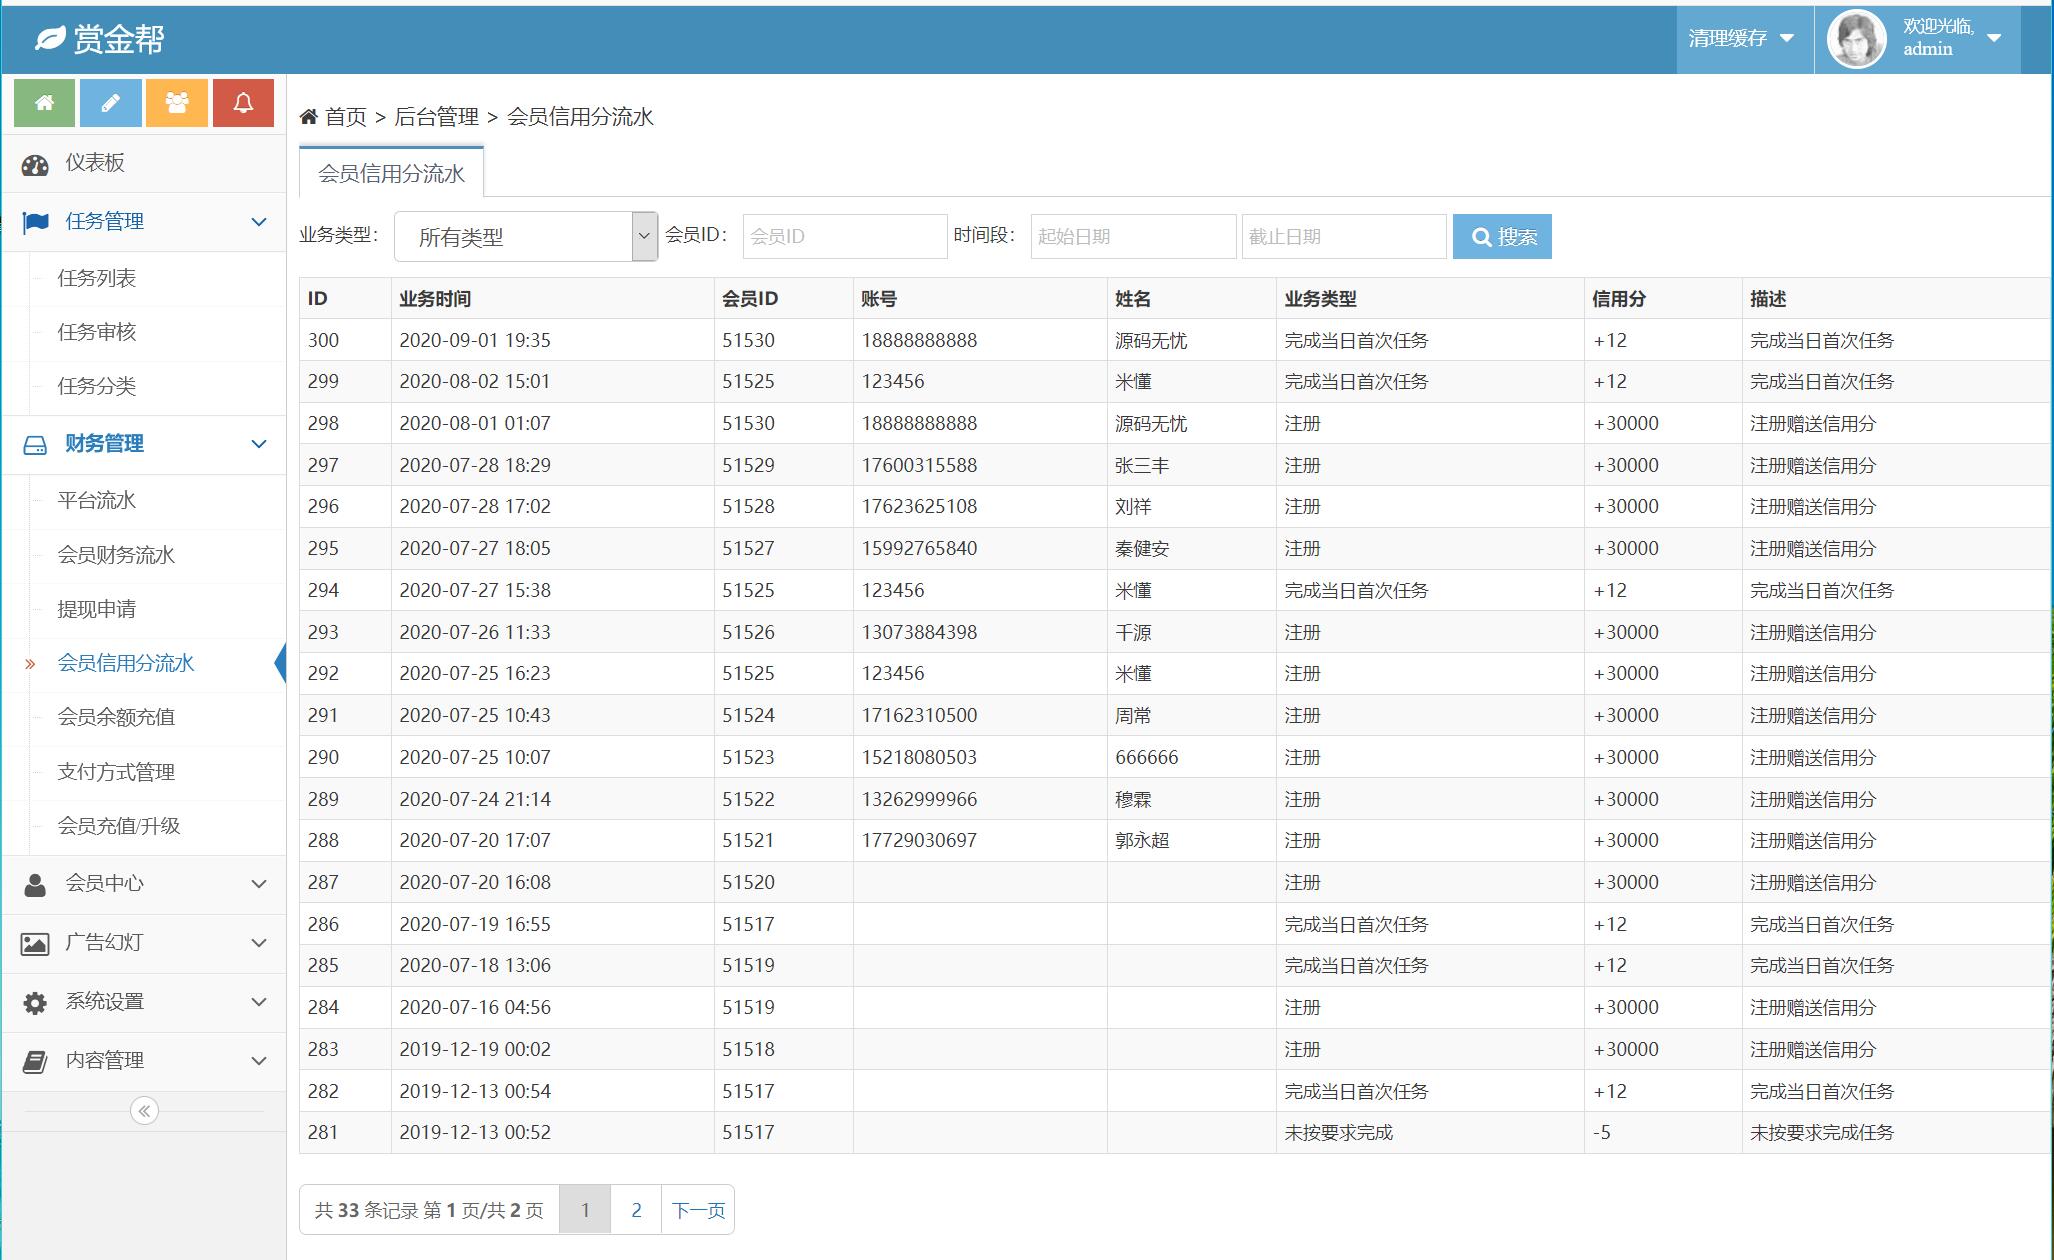The width and height of the screenshot is (2054, 1260).
Task: Collapse the sidebar with double-arrow icon
Action: 144,1111
